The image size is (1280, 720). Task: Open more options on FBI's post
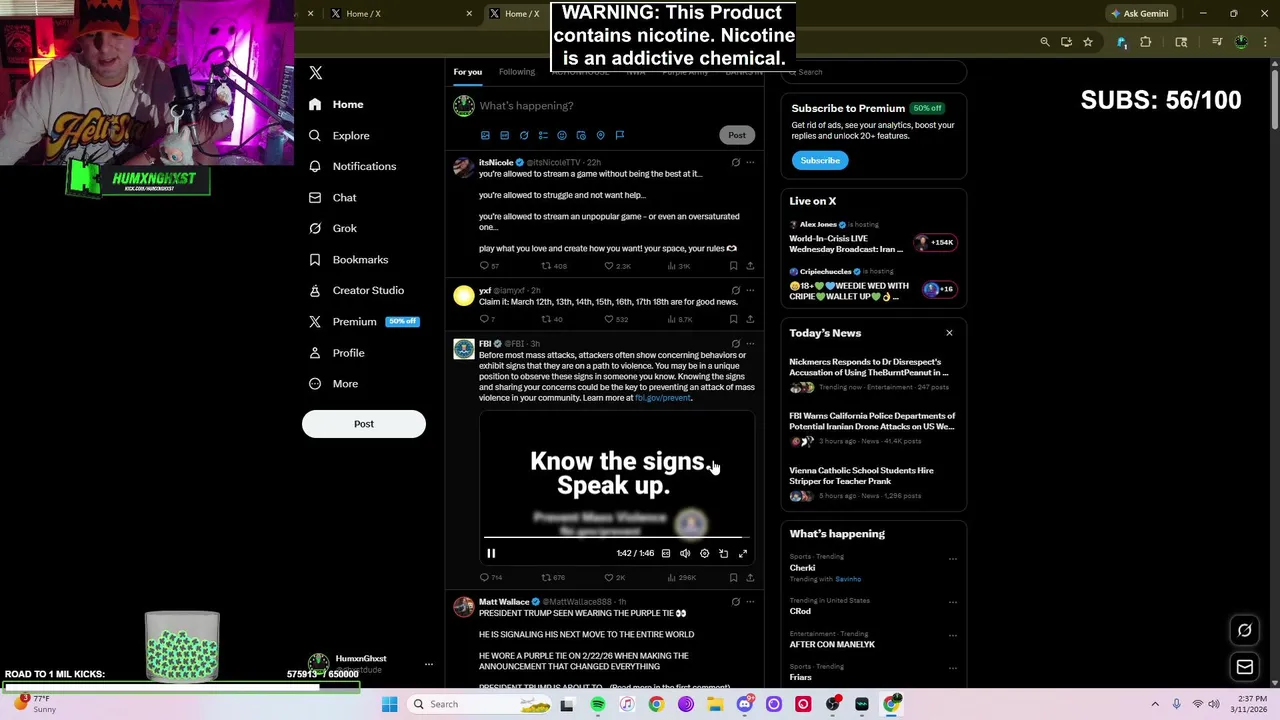pos(750,344)
